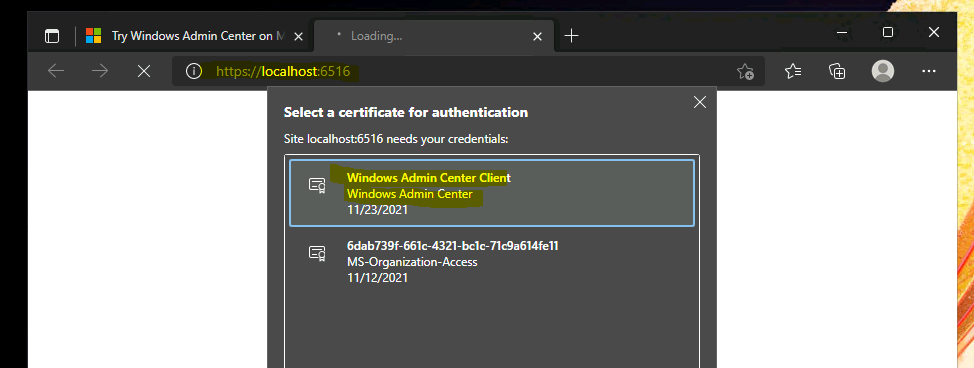This screenshot has height=368, width=974.
Task: Open the Collections icon
Action: (x=837, y=71)
